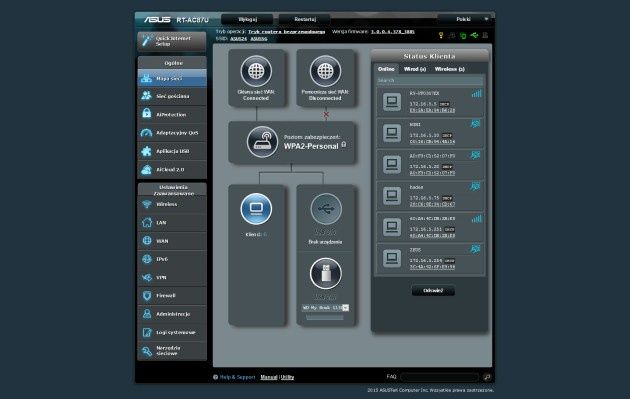The height and width of the screenshot is (399, 630).
Task: Open Adaptacyjny QoS sidebar item
Action: [x=172, y=133]
